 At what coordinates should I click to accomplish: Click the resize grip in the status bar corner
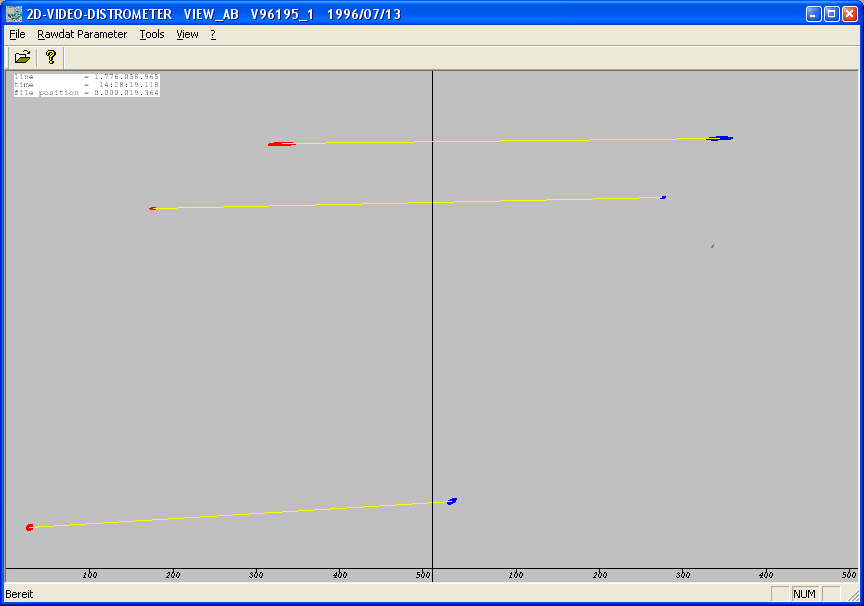coord(854,595)
